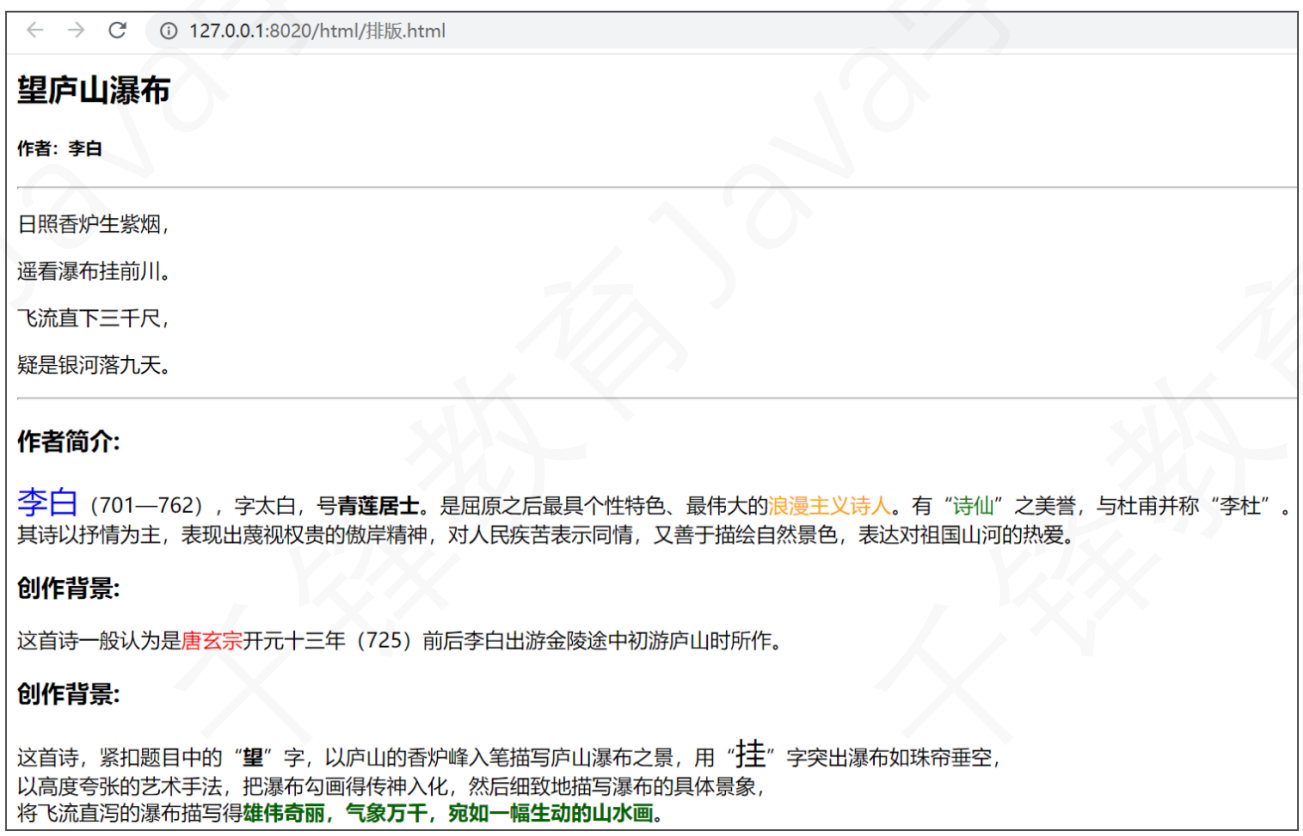Click the second 创作背景: heading above 这首诗，紧扣题目
Image resolution: width=1303 pixels, height=836 pixels.
point(69,694)
